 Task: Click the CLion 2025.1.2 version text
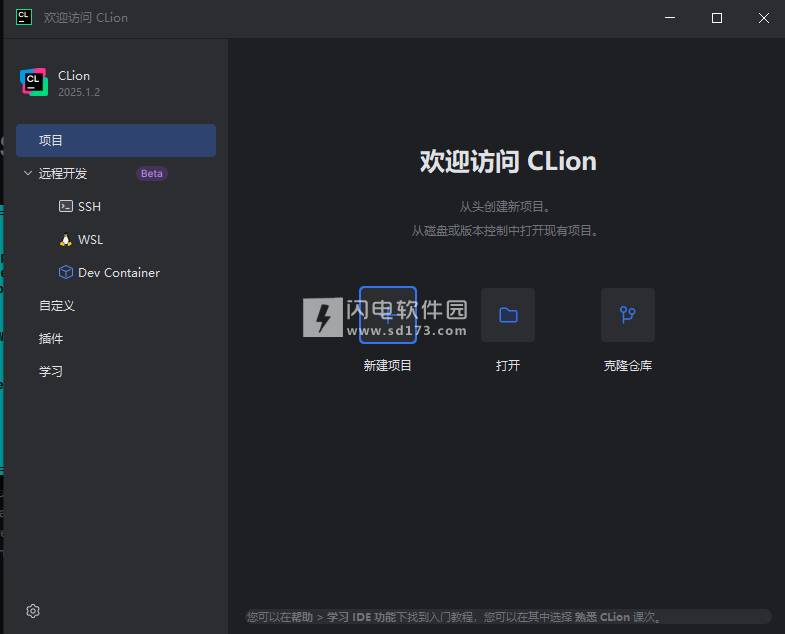(79, 92)
